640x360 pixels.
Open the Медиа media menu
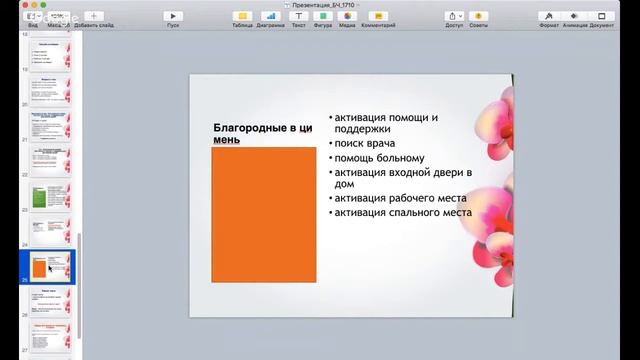347,16
